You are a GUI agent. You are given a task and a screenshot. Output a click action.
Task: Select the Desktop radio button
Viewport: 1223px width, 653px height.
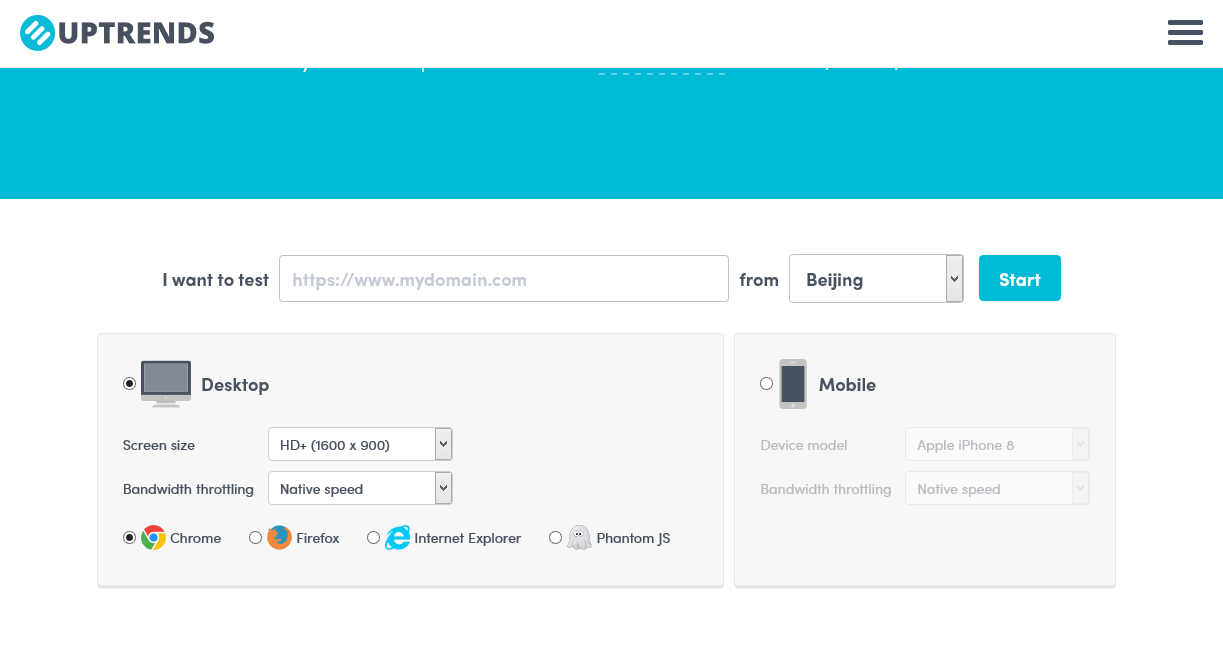click(x=129, y=383)
